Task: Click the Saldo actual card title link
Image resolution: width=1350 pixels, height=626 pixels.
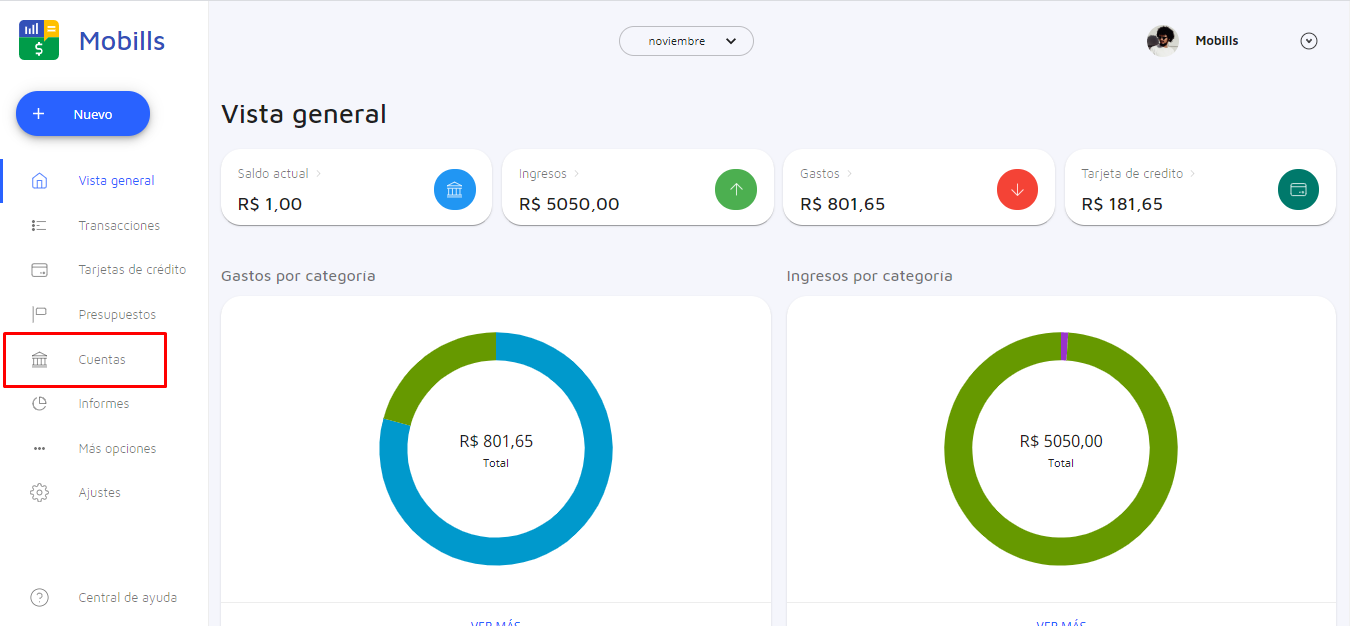Action: (273, 174)
